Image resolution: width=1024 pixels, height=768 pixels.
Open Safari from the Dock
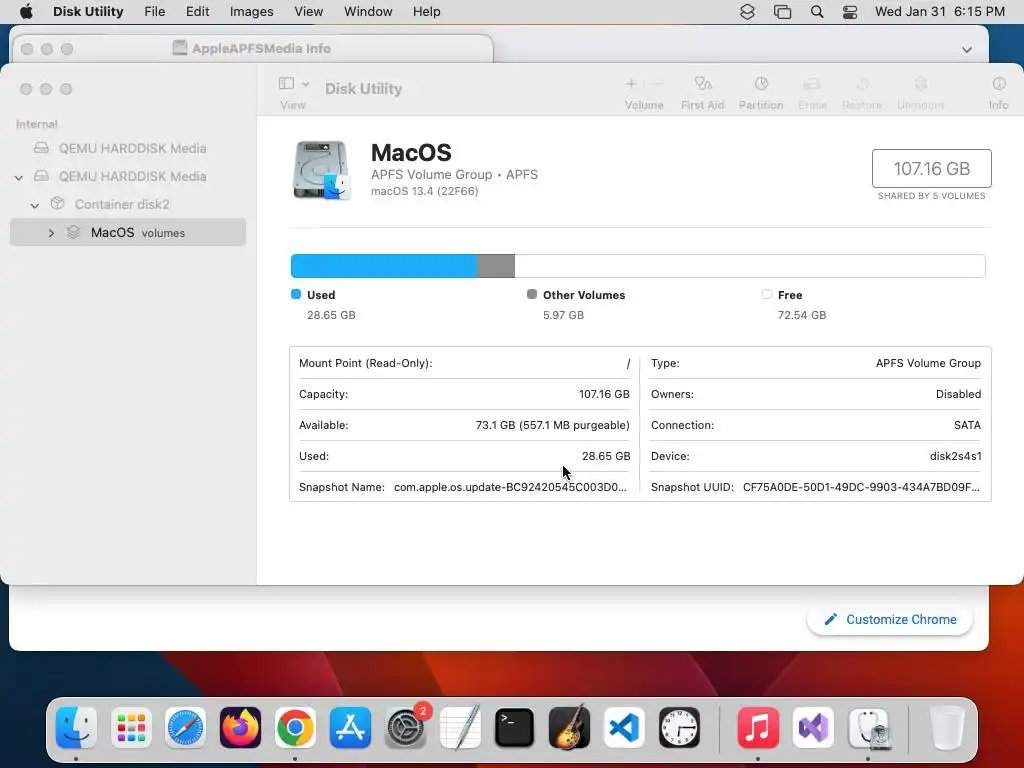pos(185,728)
